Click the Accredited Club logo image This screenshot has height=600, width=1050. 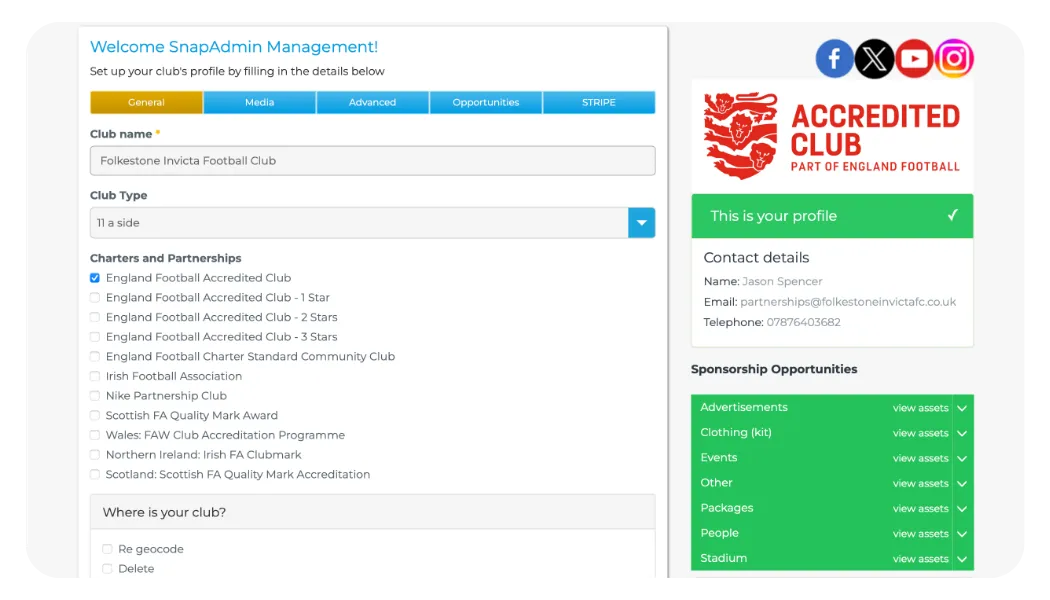[832, 137]
